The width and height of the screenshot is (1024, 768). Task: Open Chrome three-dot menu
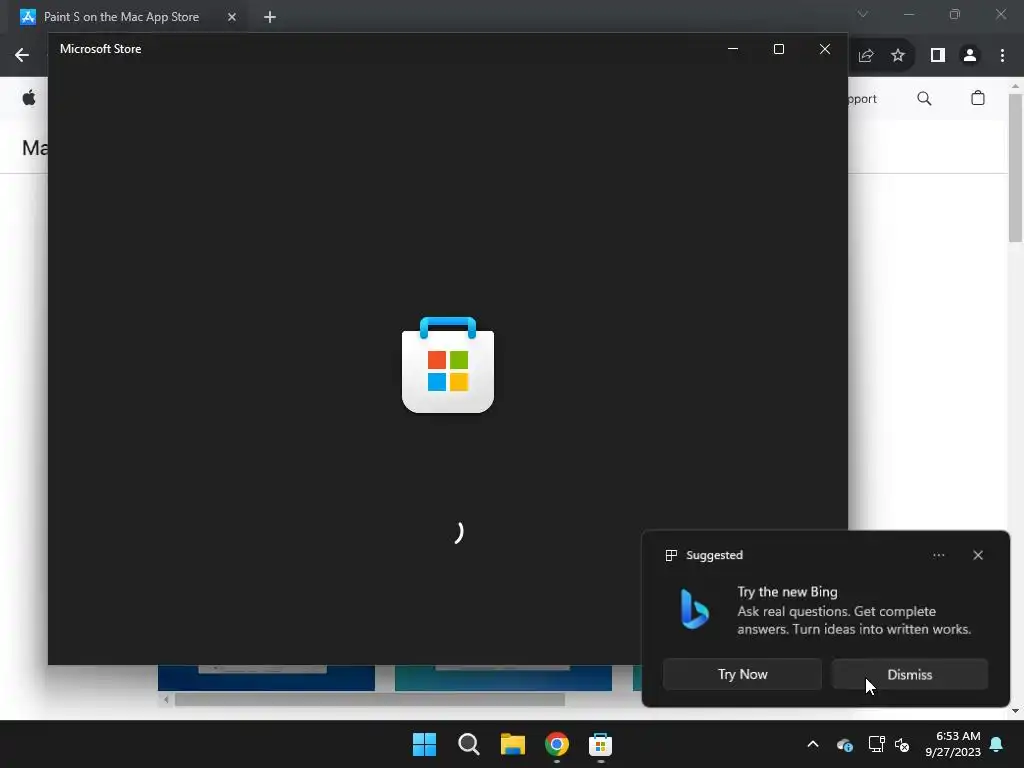coord(1002,56)
